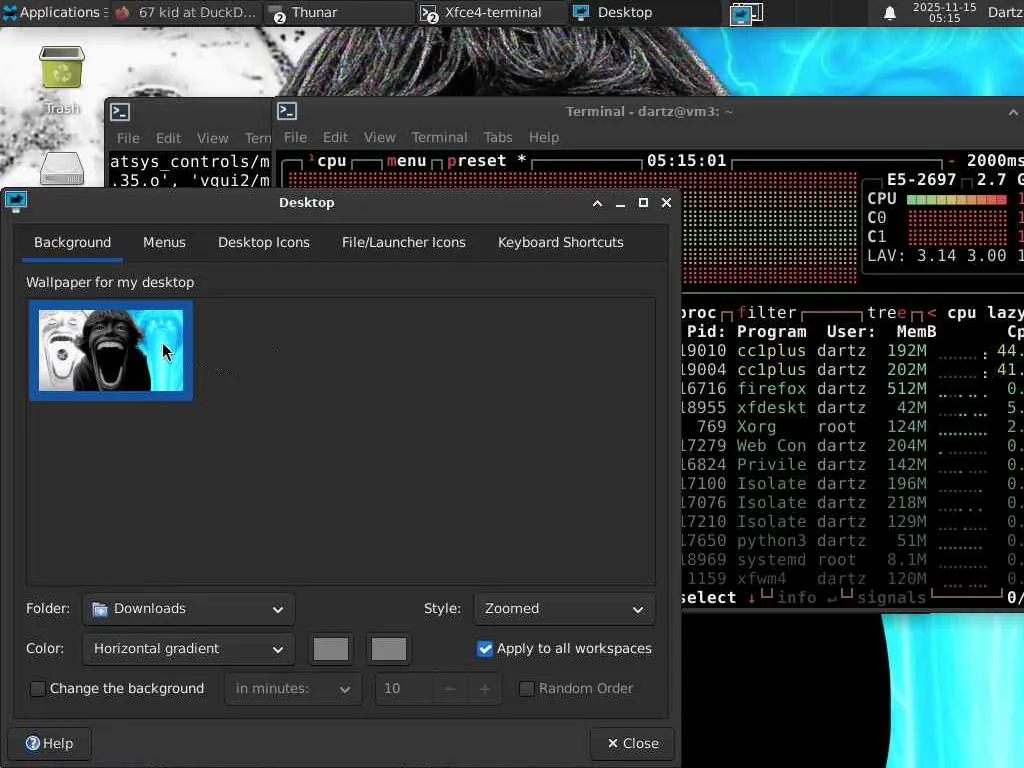Open the Edit menu in the back-left terminal window
Screen dimensions: 1024x768
[x=168, y=138]
